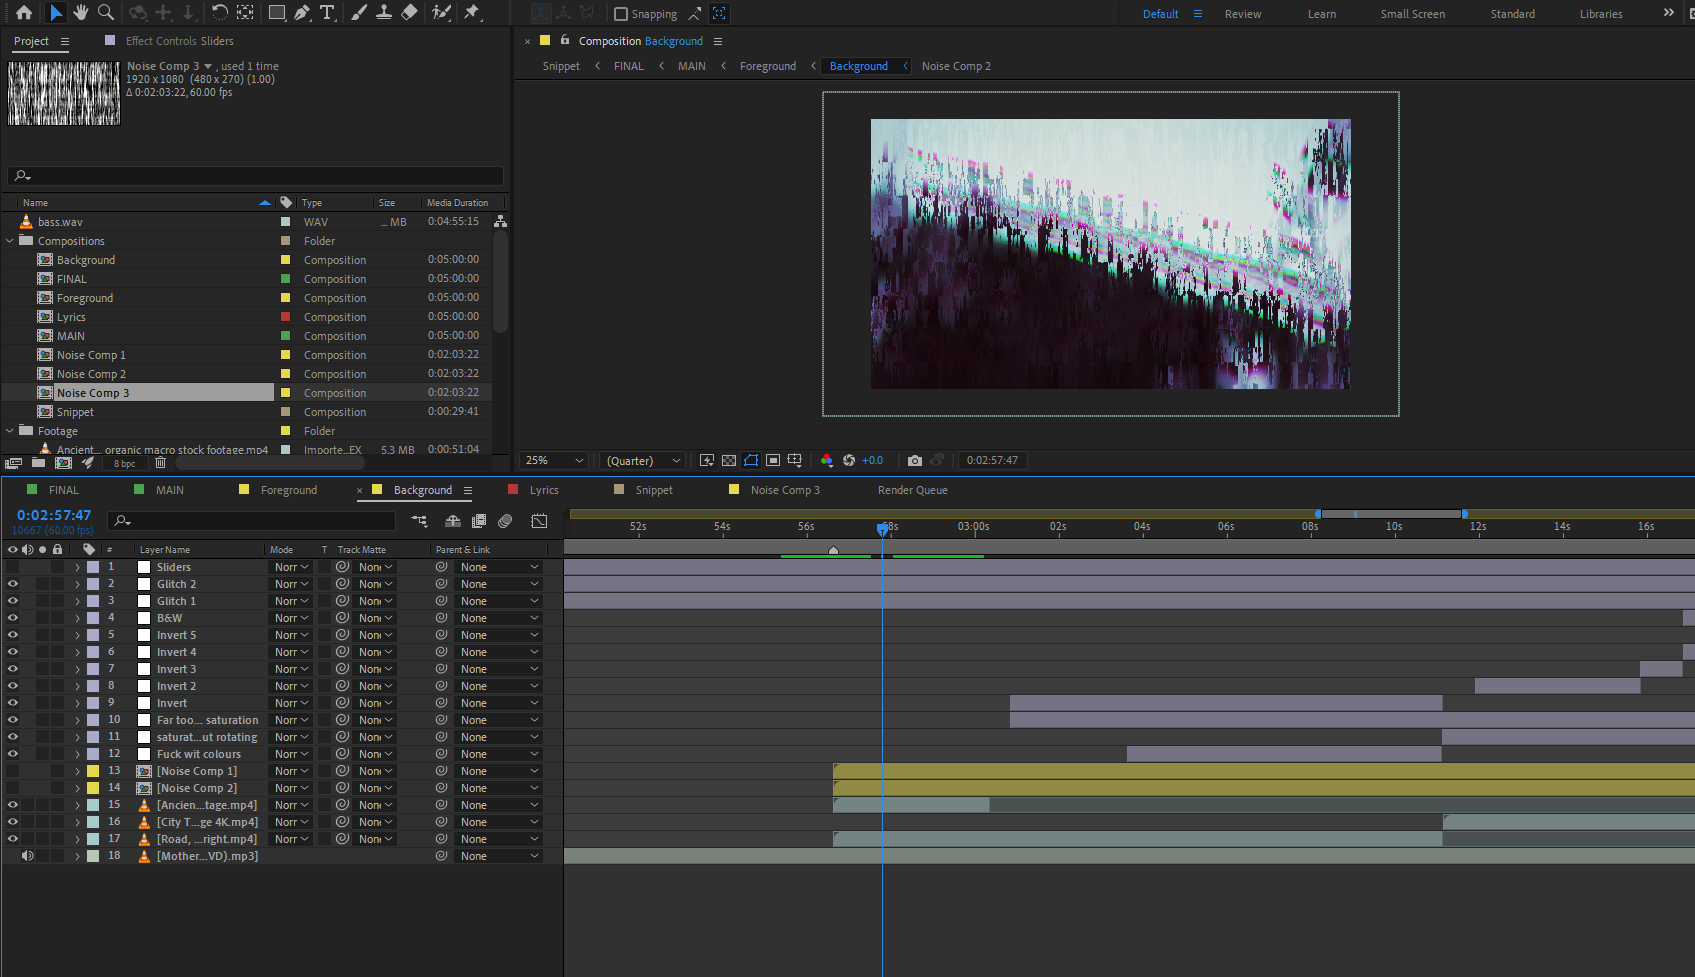Open blending mode dropdown for the Sliders layer

[292, 567]
